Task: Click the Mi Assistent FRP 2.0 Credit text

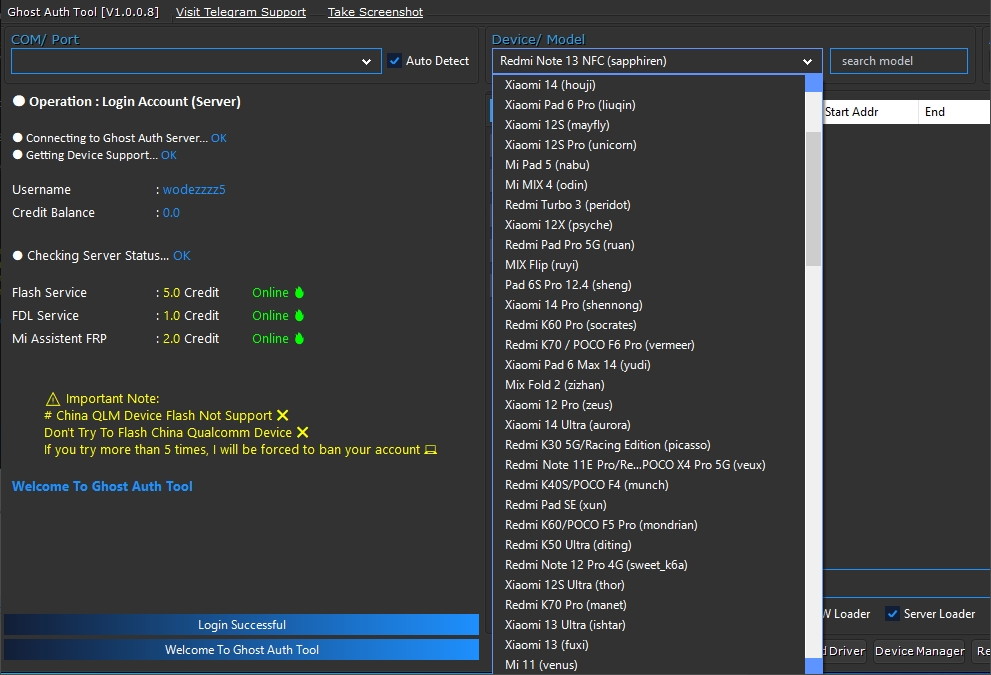Action: click(x=191, y=339)
